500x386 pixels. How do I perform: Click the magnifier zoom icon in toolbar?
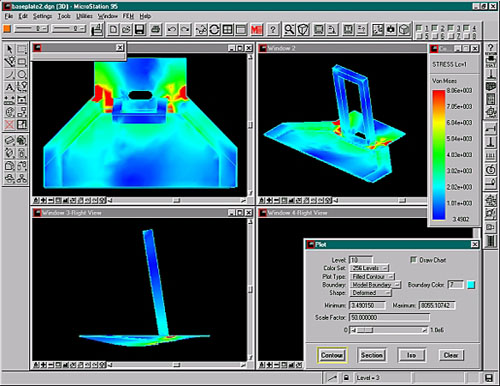[289, 30]
